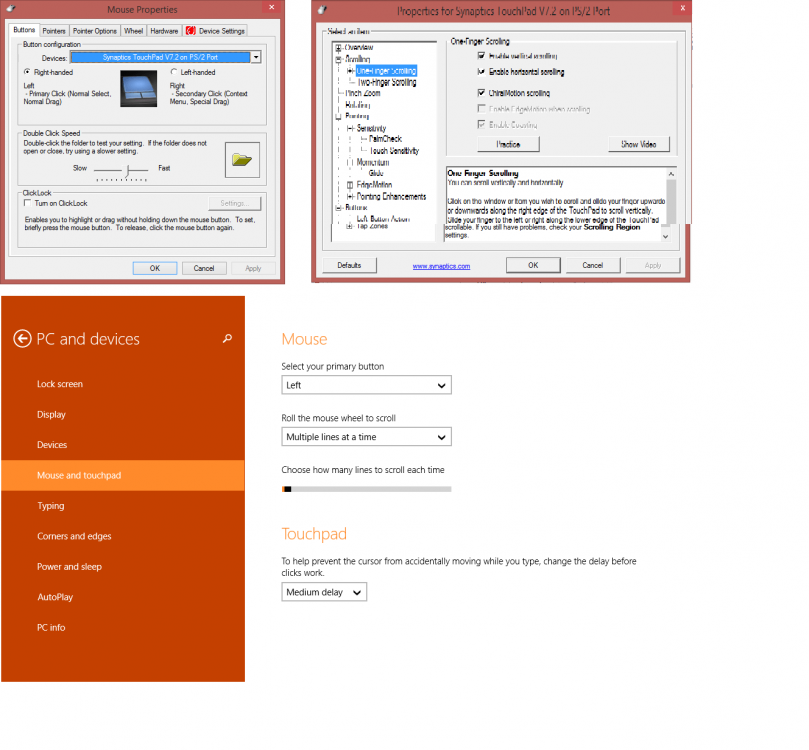Switch to the Pointer Options tab
809x750 pixels.
click(94, 31)
